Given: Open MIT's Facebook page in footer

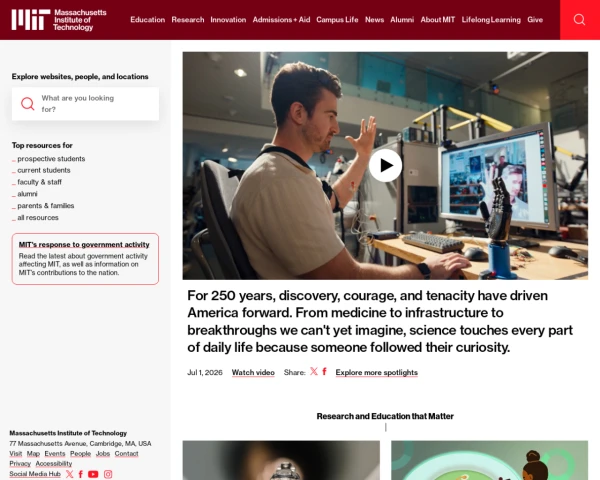Looking at the screenshot, I should pos(81,474).
